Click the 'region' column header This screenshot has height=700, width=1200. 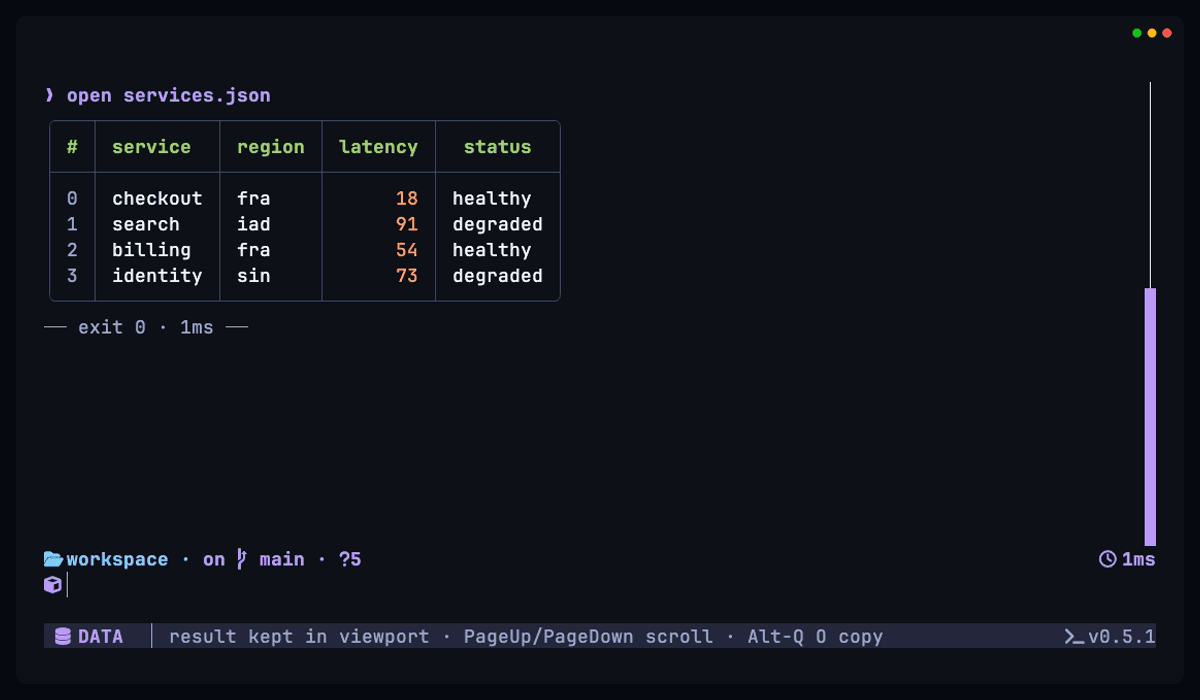point(271,147)
